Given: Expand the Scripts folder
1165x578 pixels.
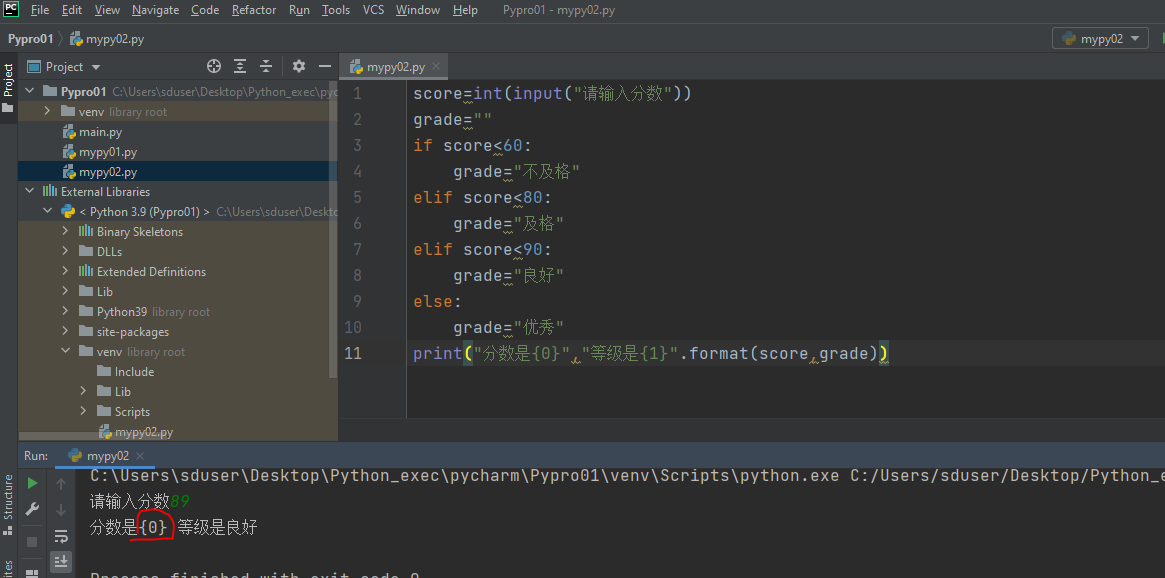Looking at the screenshot, I should (84, 412).
